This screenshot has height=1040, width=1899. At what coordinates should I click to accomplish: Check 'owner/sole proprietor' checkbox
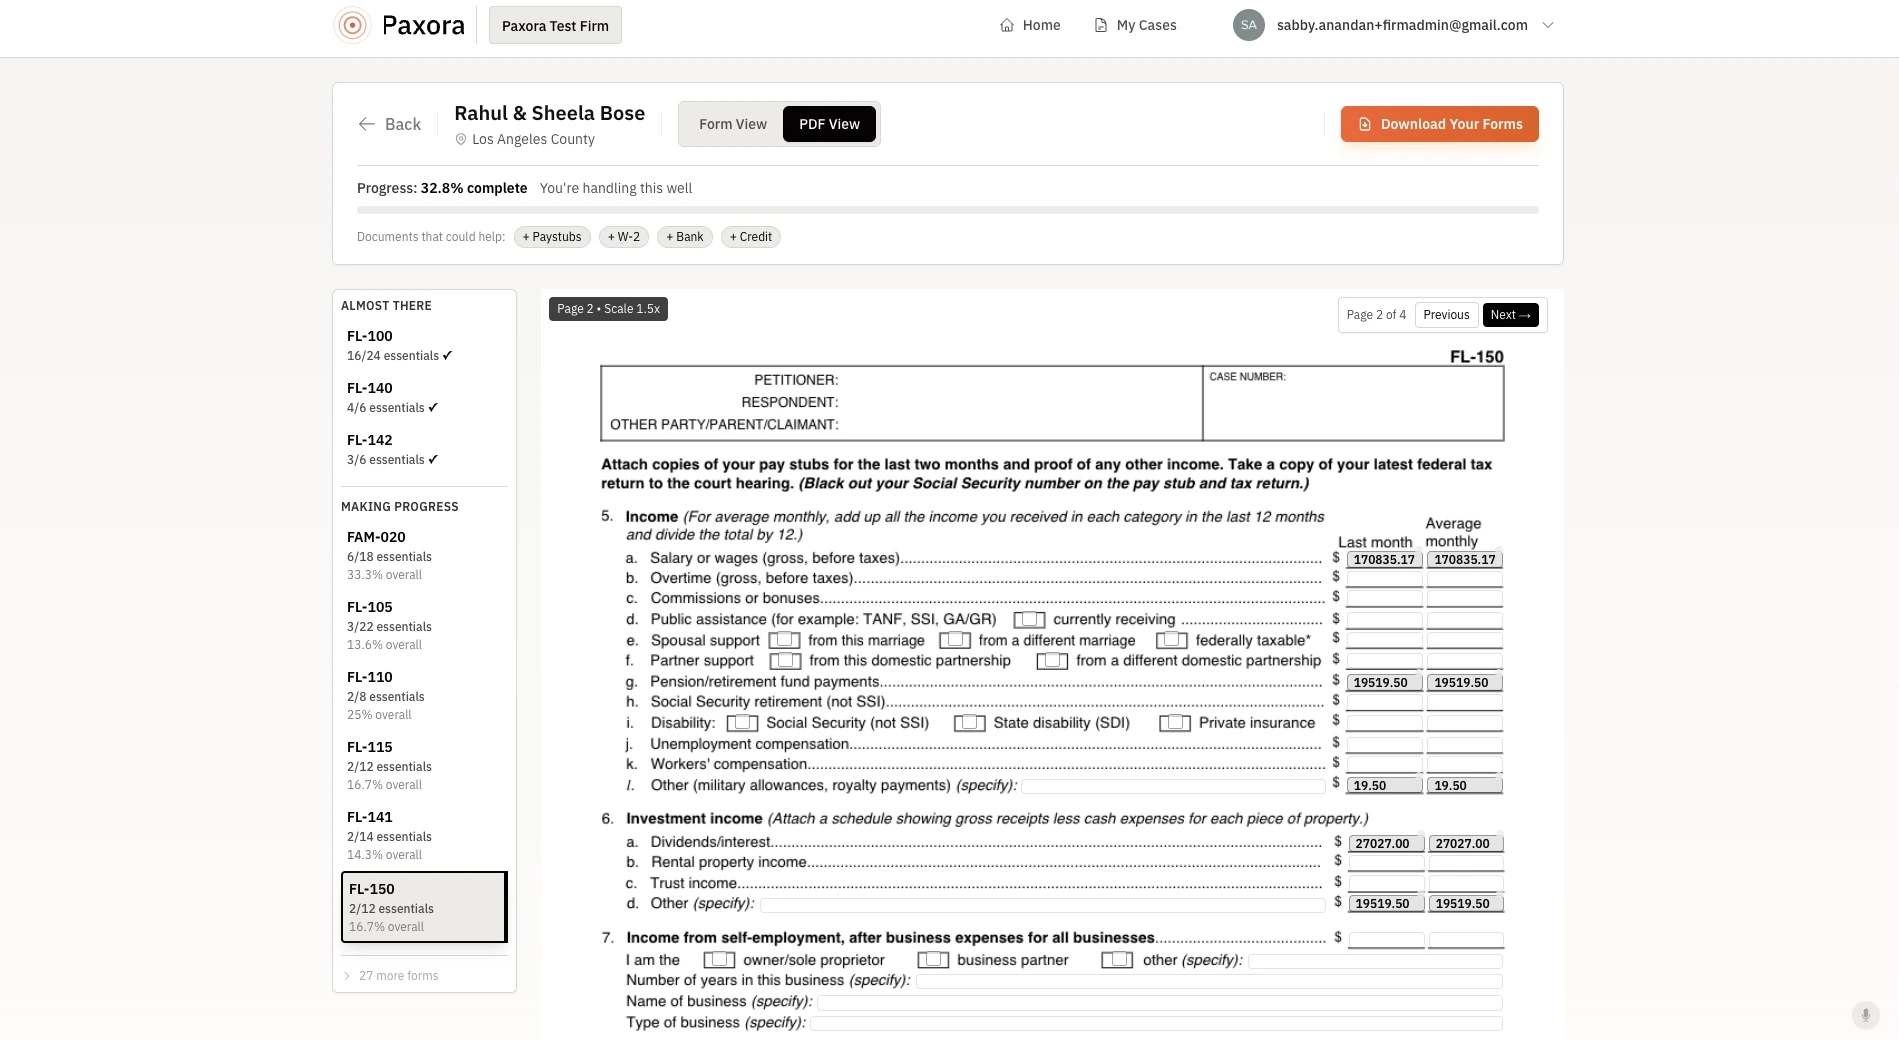click(x=719, y=960)
